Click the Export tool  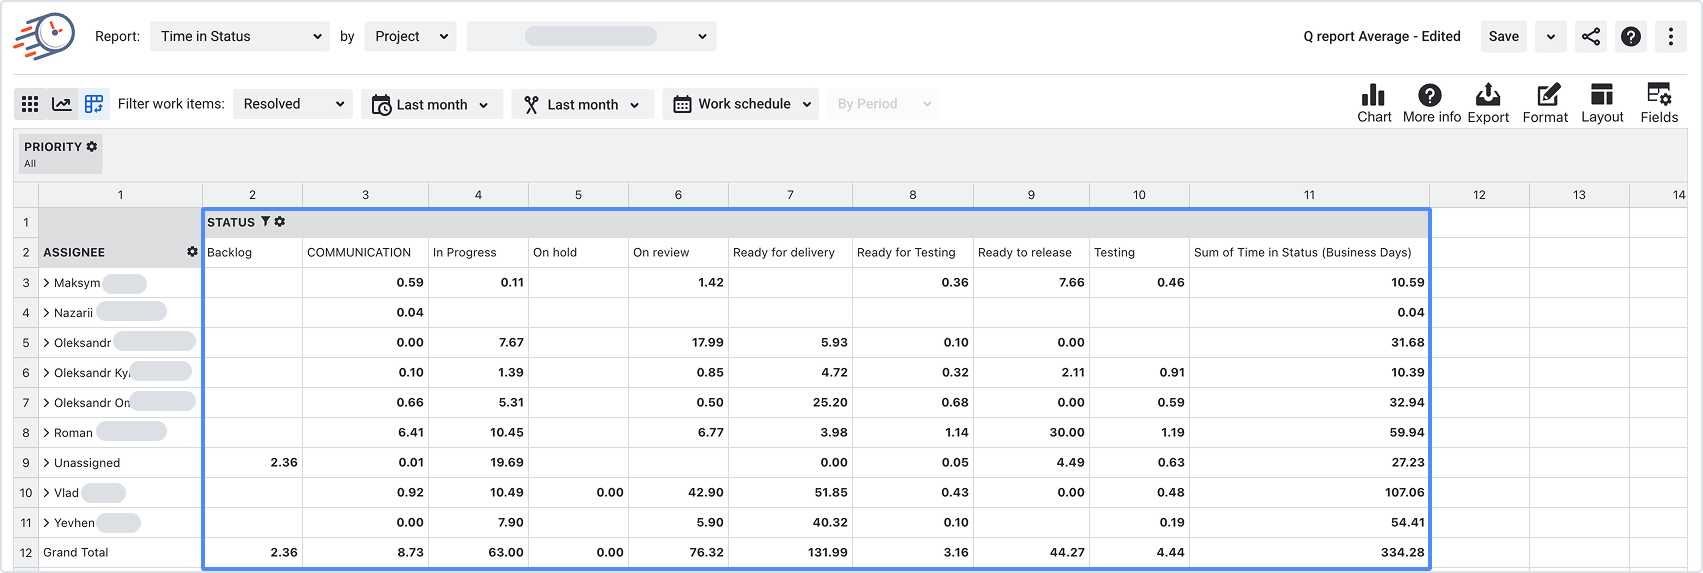[x=1488, y=104]
